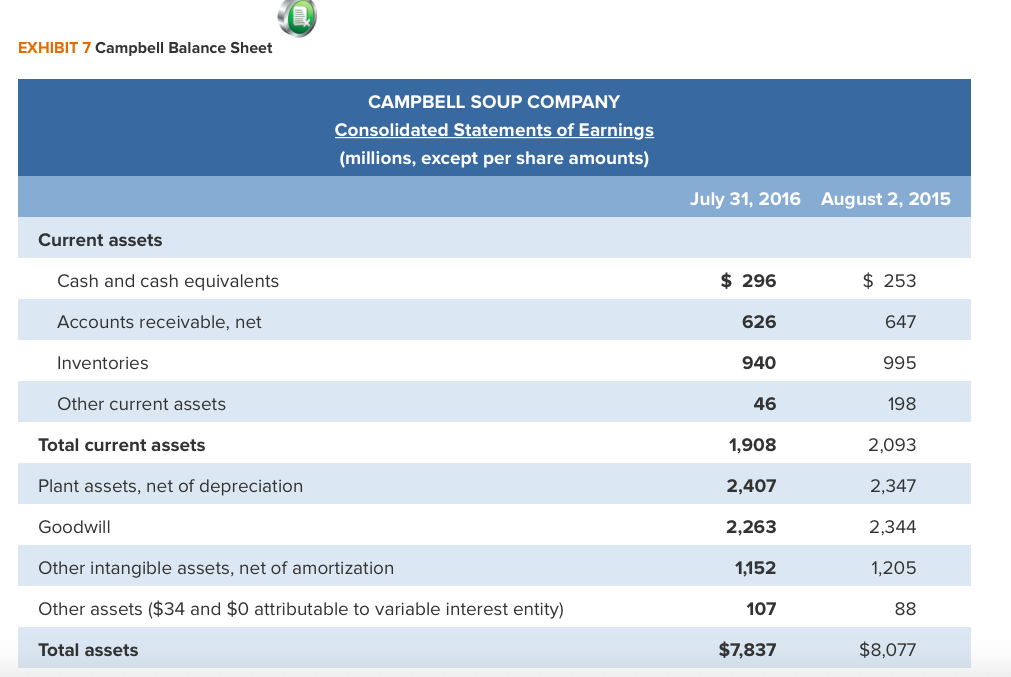The height and width of the screenshot is (677, 1011).
Task: Select the Plant assets, net of depreciation label
Action: click(170, 485)
